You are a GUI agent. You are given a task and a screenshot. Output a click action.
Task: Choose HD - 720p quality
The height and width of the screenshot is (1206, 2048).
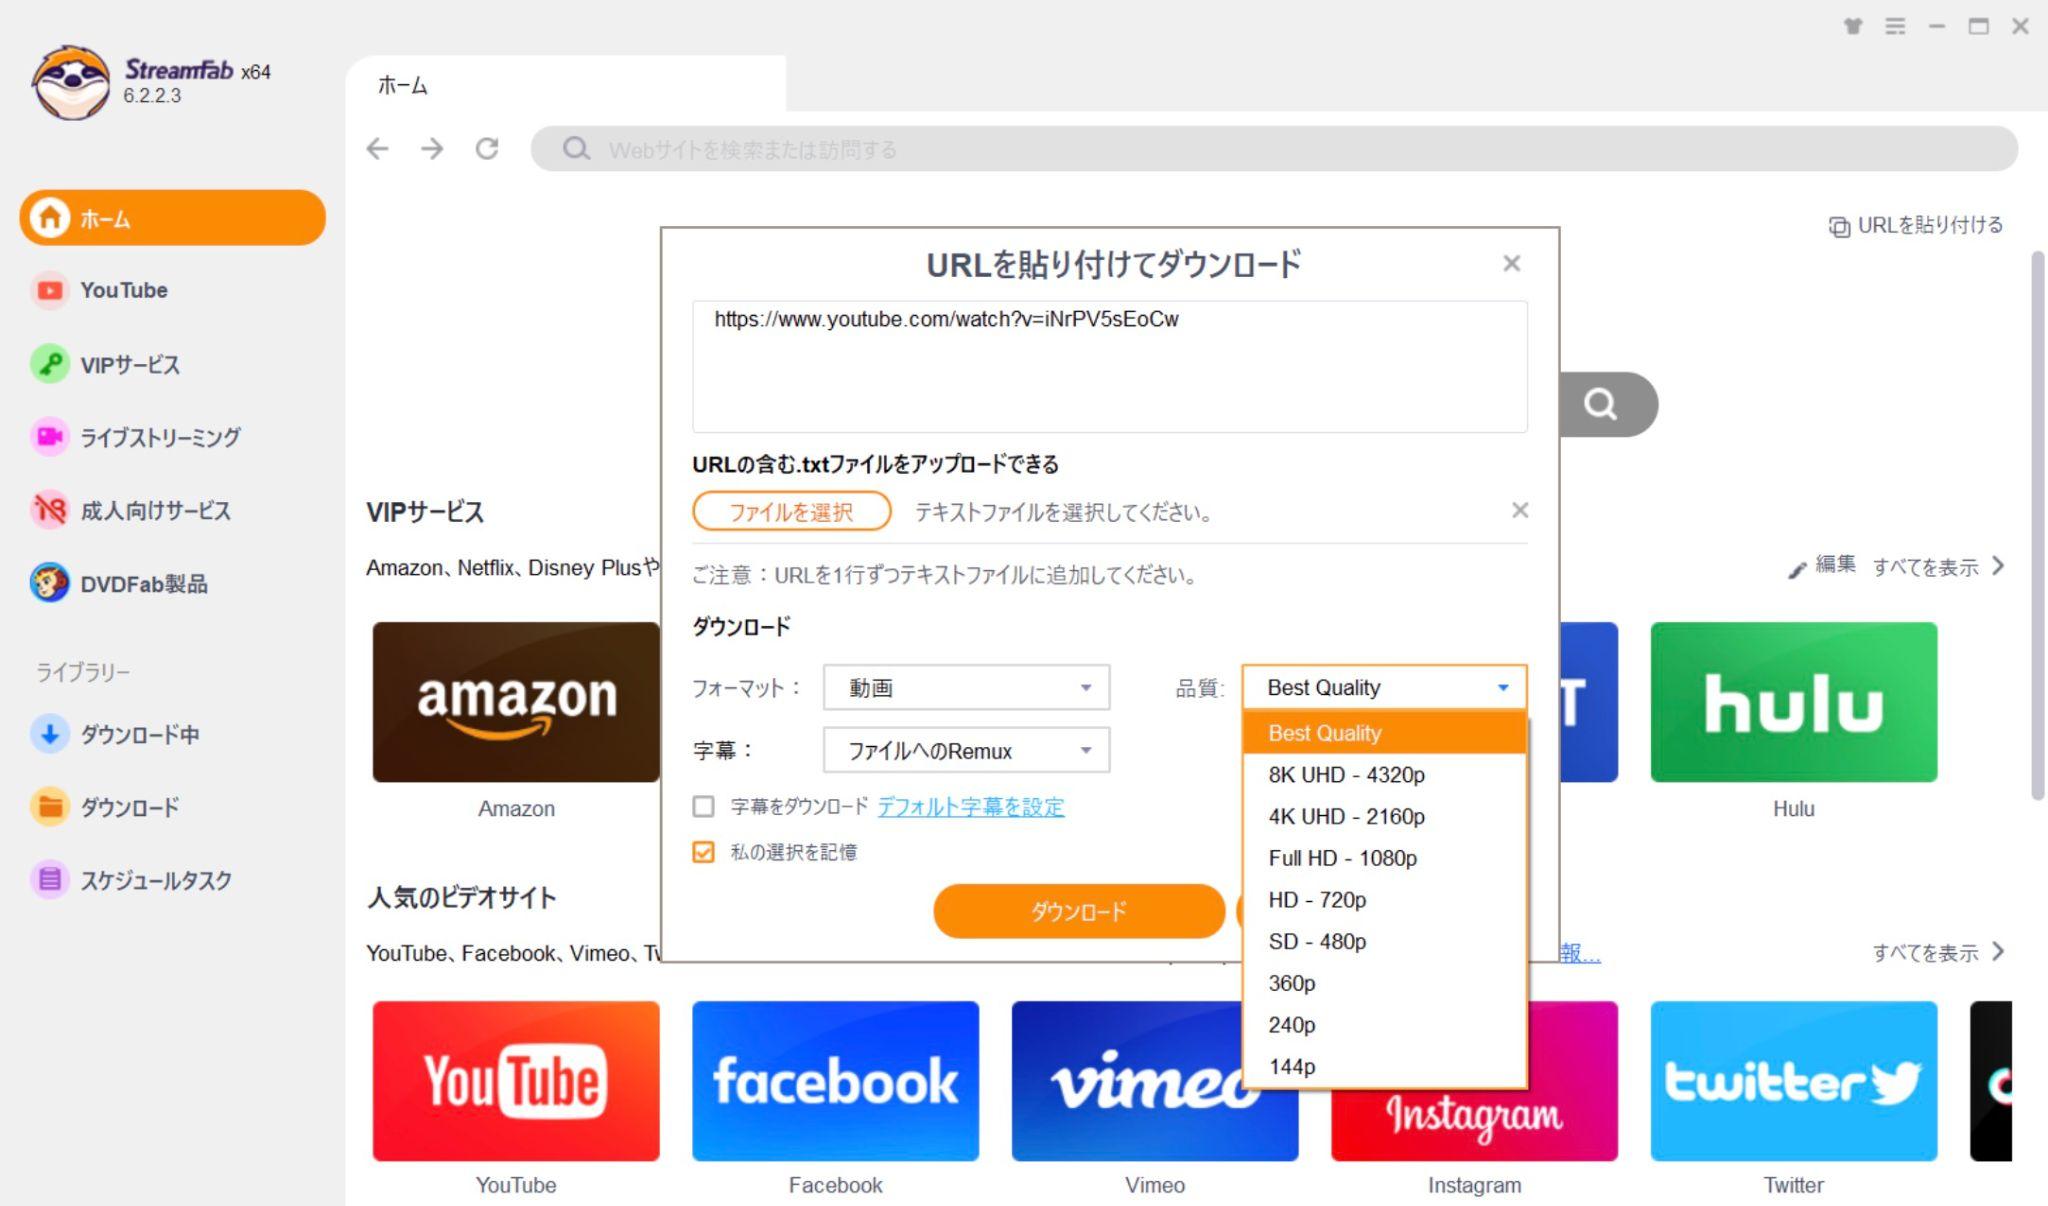click(x=1384, y=900)
